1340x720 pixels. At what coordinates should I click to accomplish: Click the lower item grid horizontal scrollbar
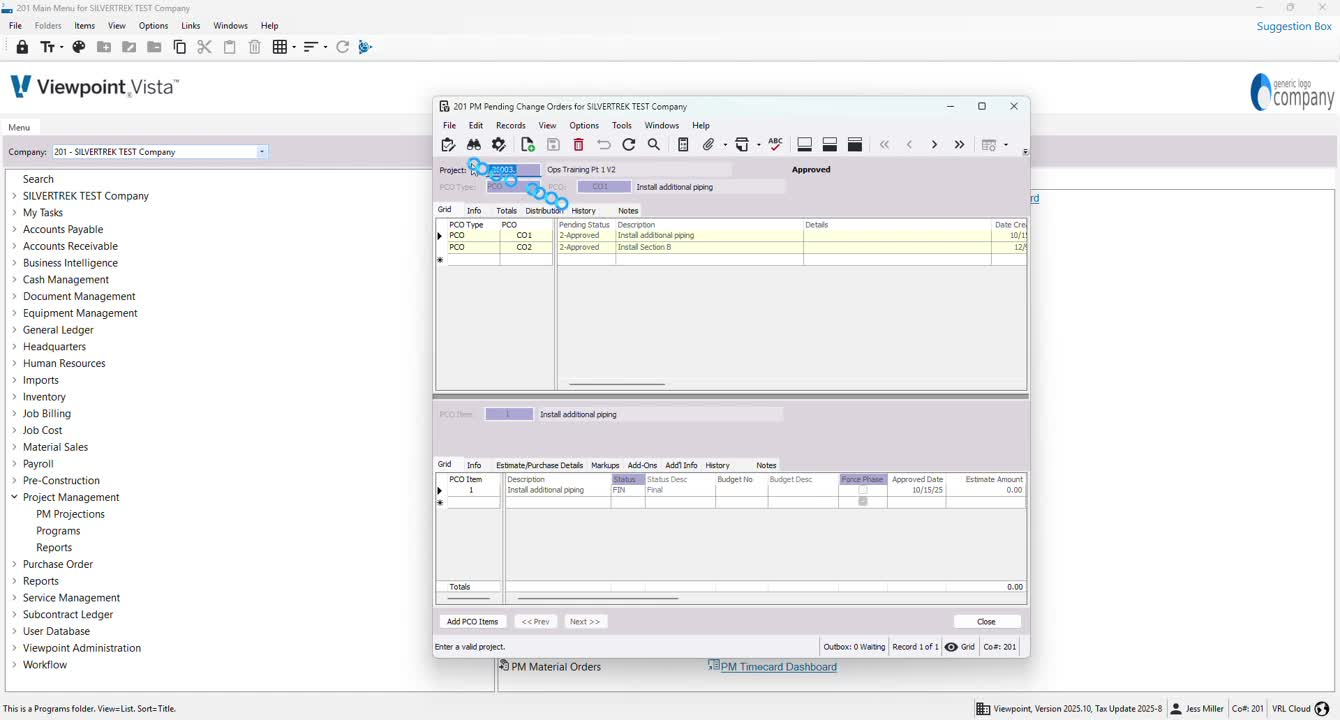(x=597, y=599)
